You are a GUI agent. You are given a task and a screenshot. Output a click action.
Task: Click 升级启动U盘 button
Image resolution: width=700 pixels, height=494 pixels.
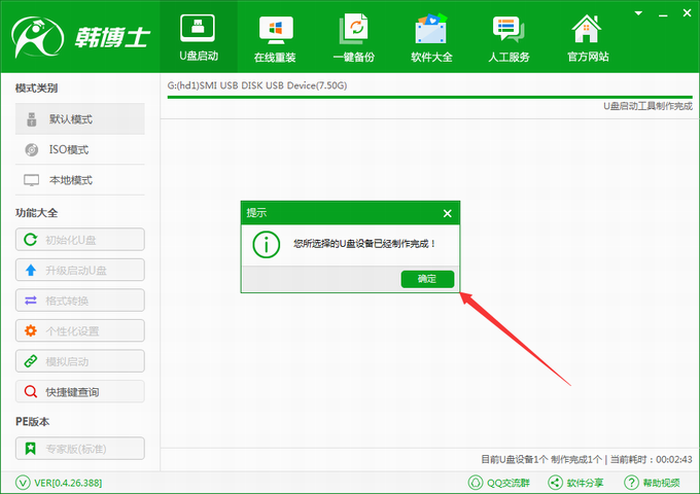[80, 270]
